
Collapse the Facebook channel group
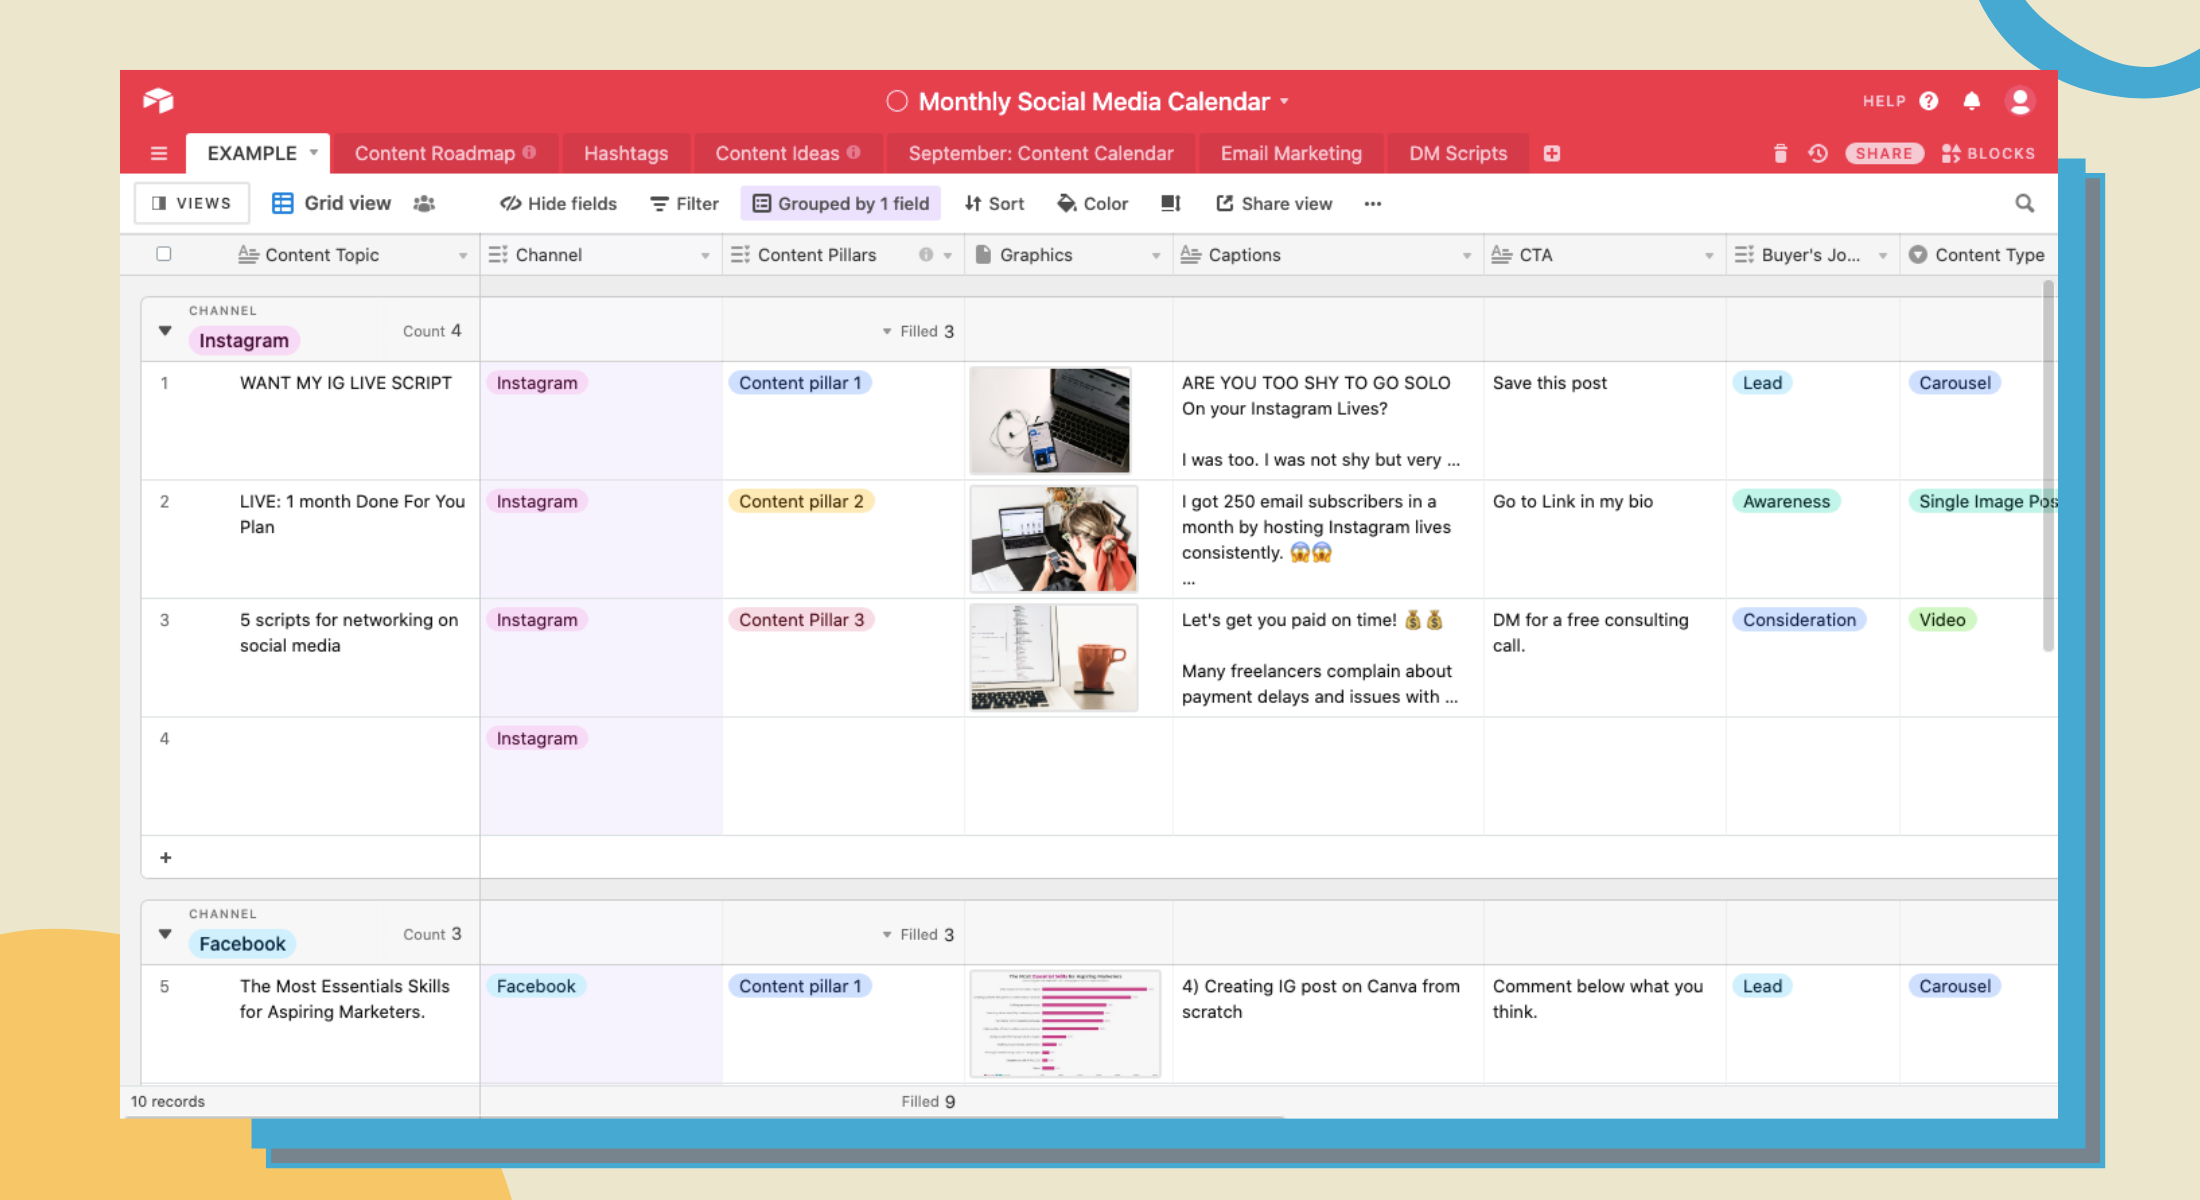[165, 934]
